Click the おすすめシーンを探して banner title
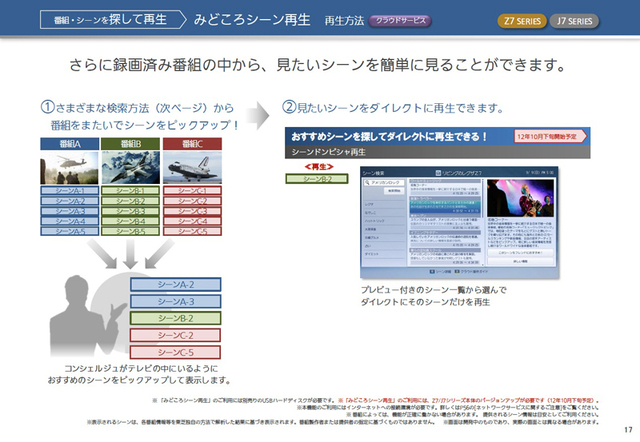The image size is (640, 442). 389,137
